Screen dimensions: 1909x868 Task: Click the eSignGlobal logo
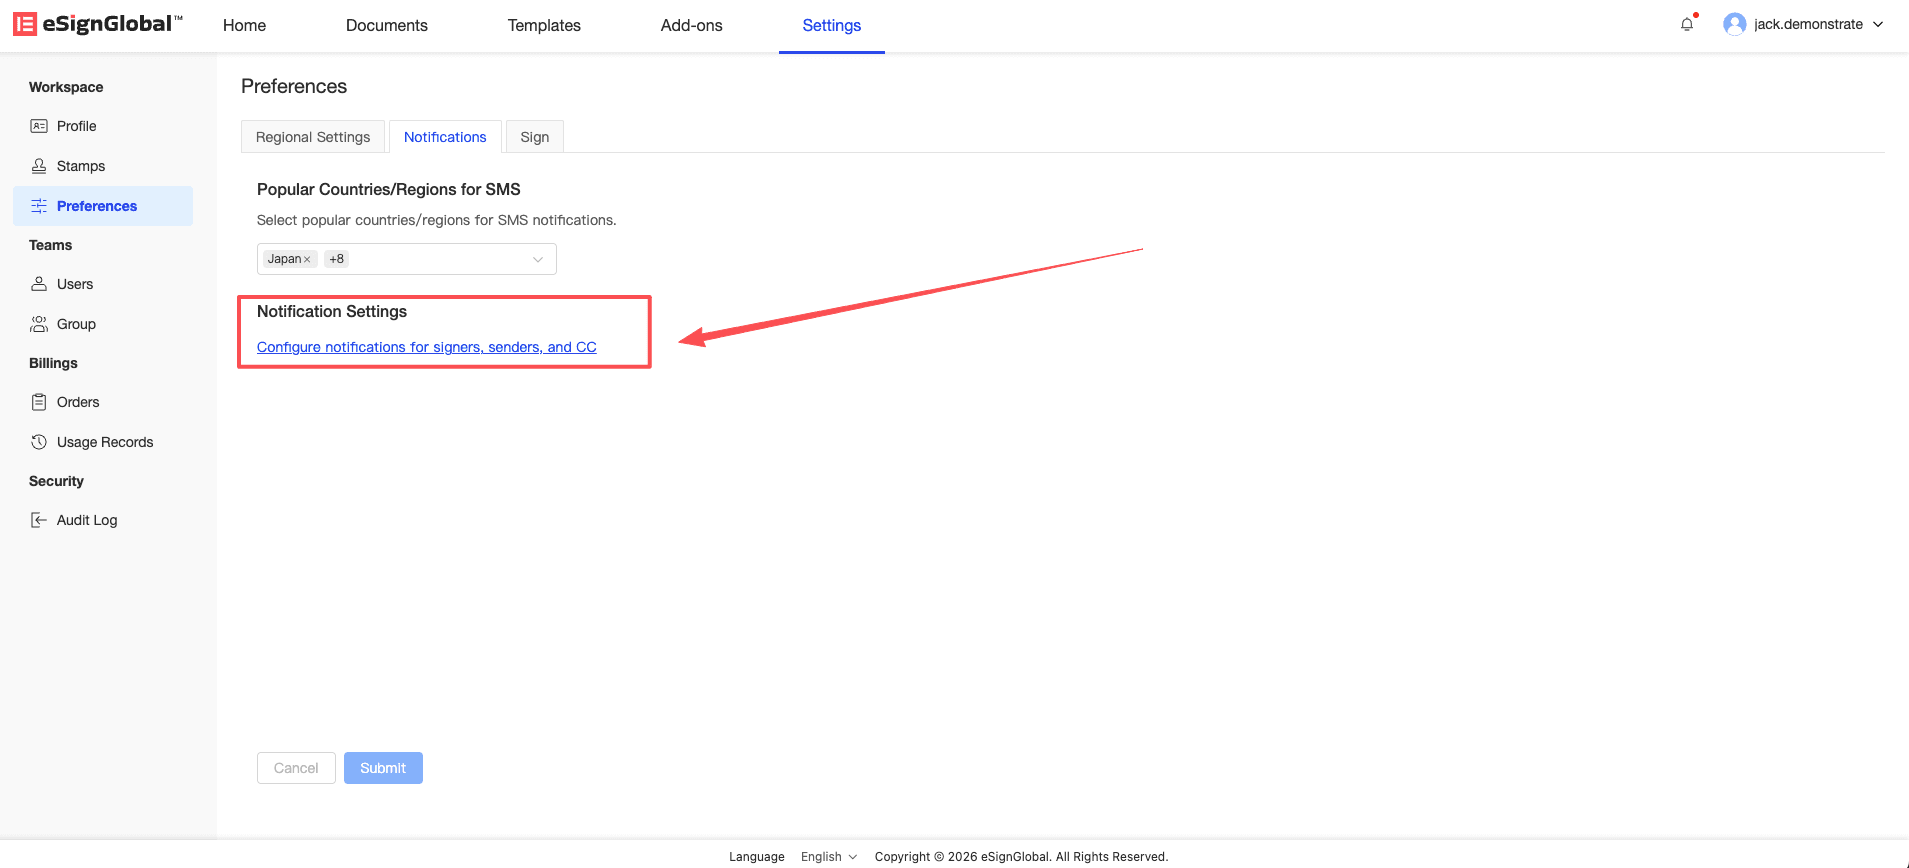(98, 24)
